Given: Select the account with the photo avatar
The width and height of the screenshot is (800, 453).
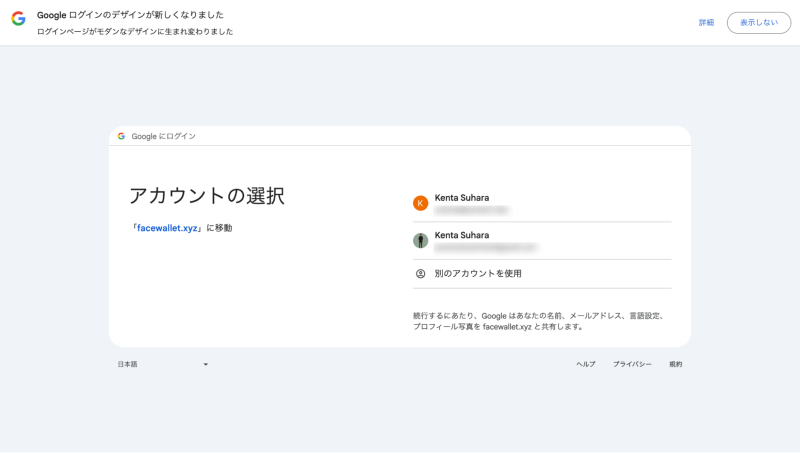Looking at the screenshot, I should pyautogui.click(x=542, y=241).
